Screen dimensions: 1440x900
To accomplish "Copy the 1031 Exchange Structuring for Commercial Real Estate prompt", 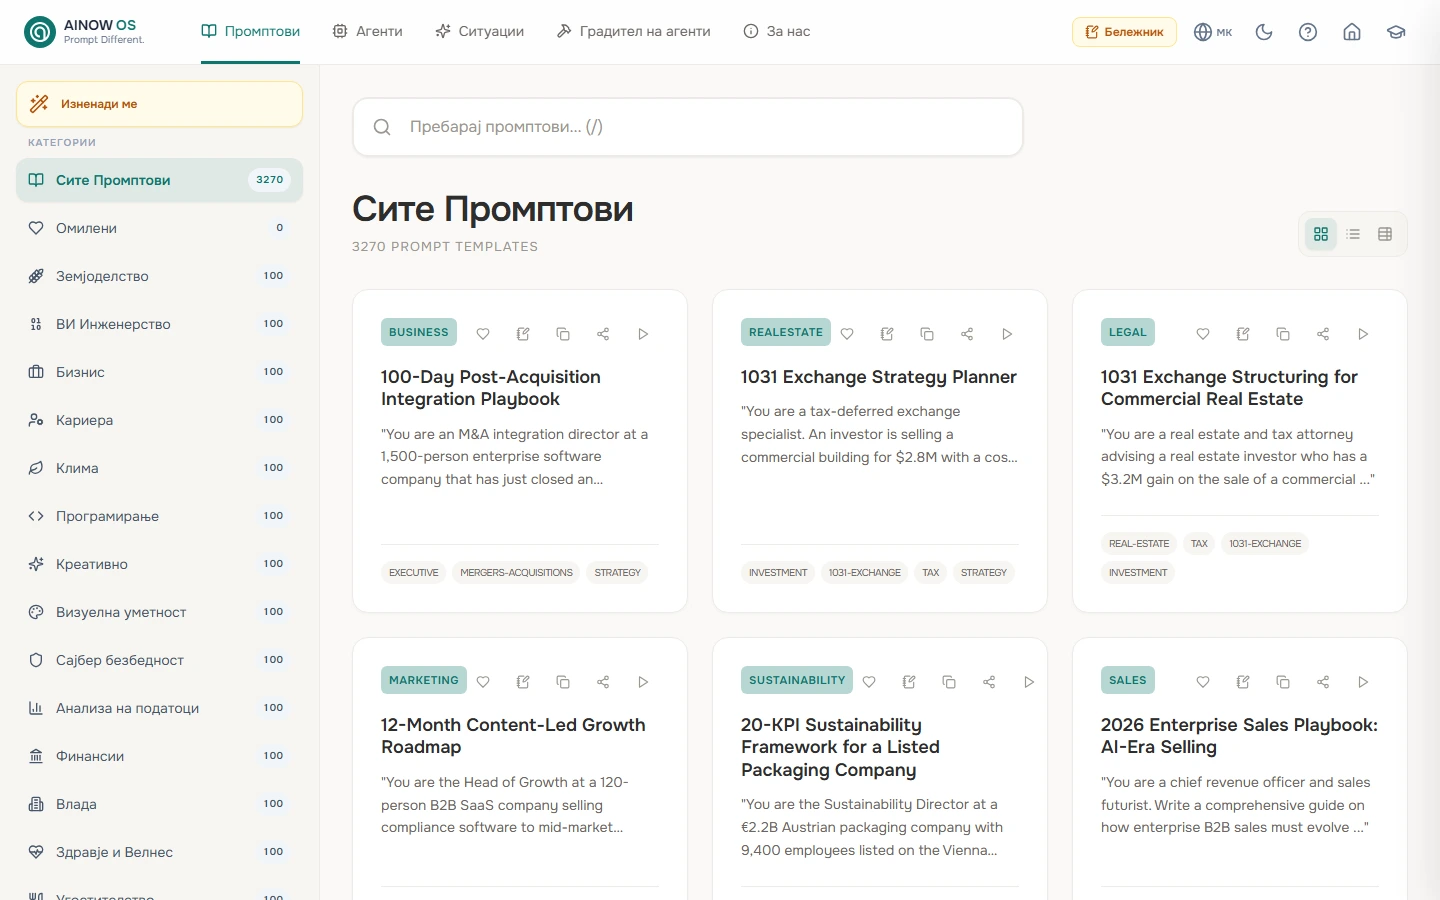I will [x=1283, y=334].
